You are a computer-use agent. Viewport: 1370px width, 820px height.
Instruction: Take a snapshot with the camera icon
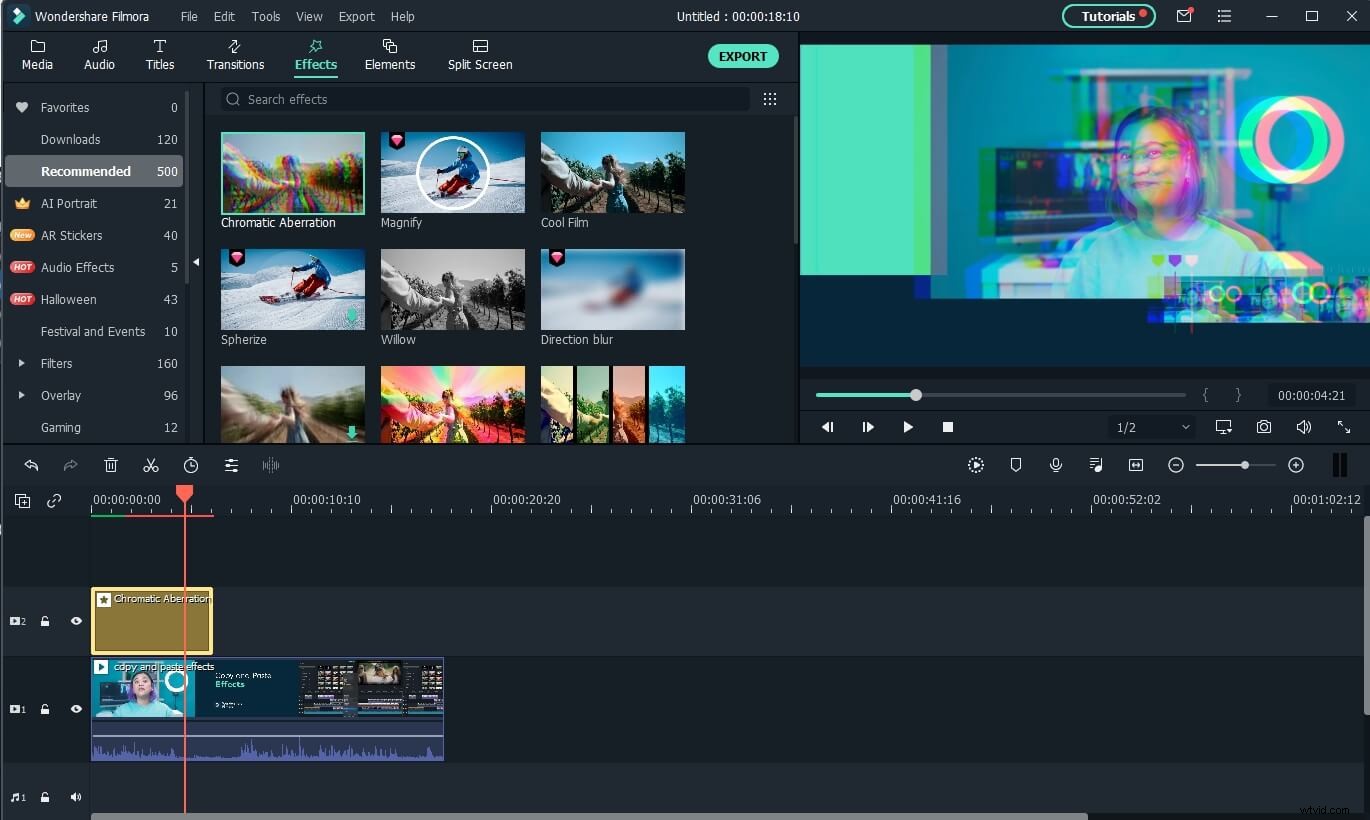point(1263,427)
